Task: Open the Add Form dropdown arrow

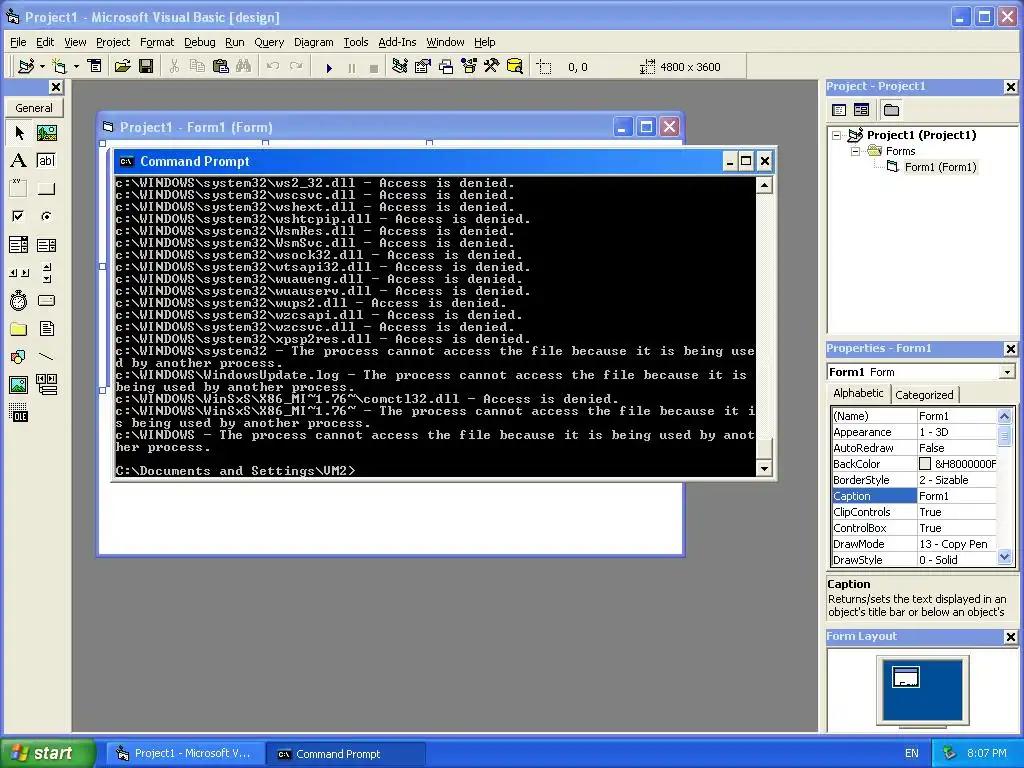Action: click(76, 67)
